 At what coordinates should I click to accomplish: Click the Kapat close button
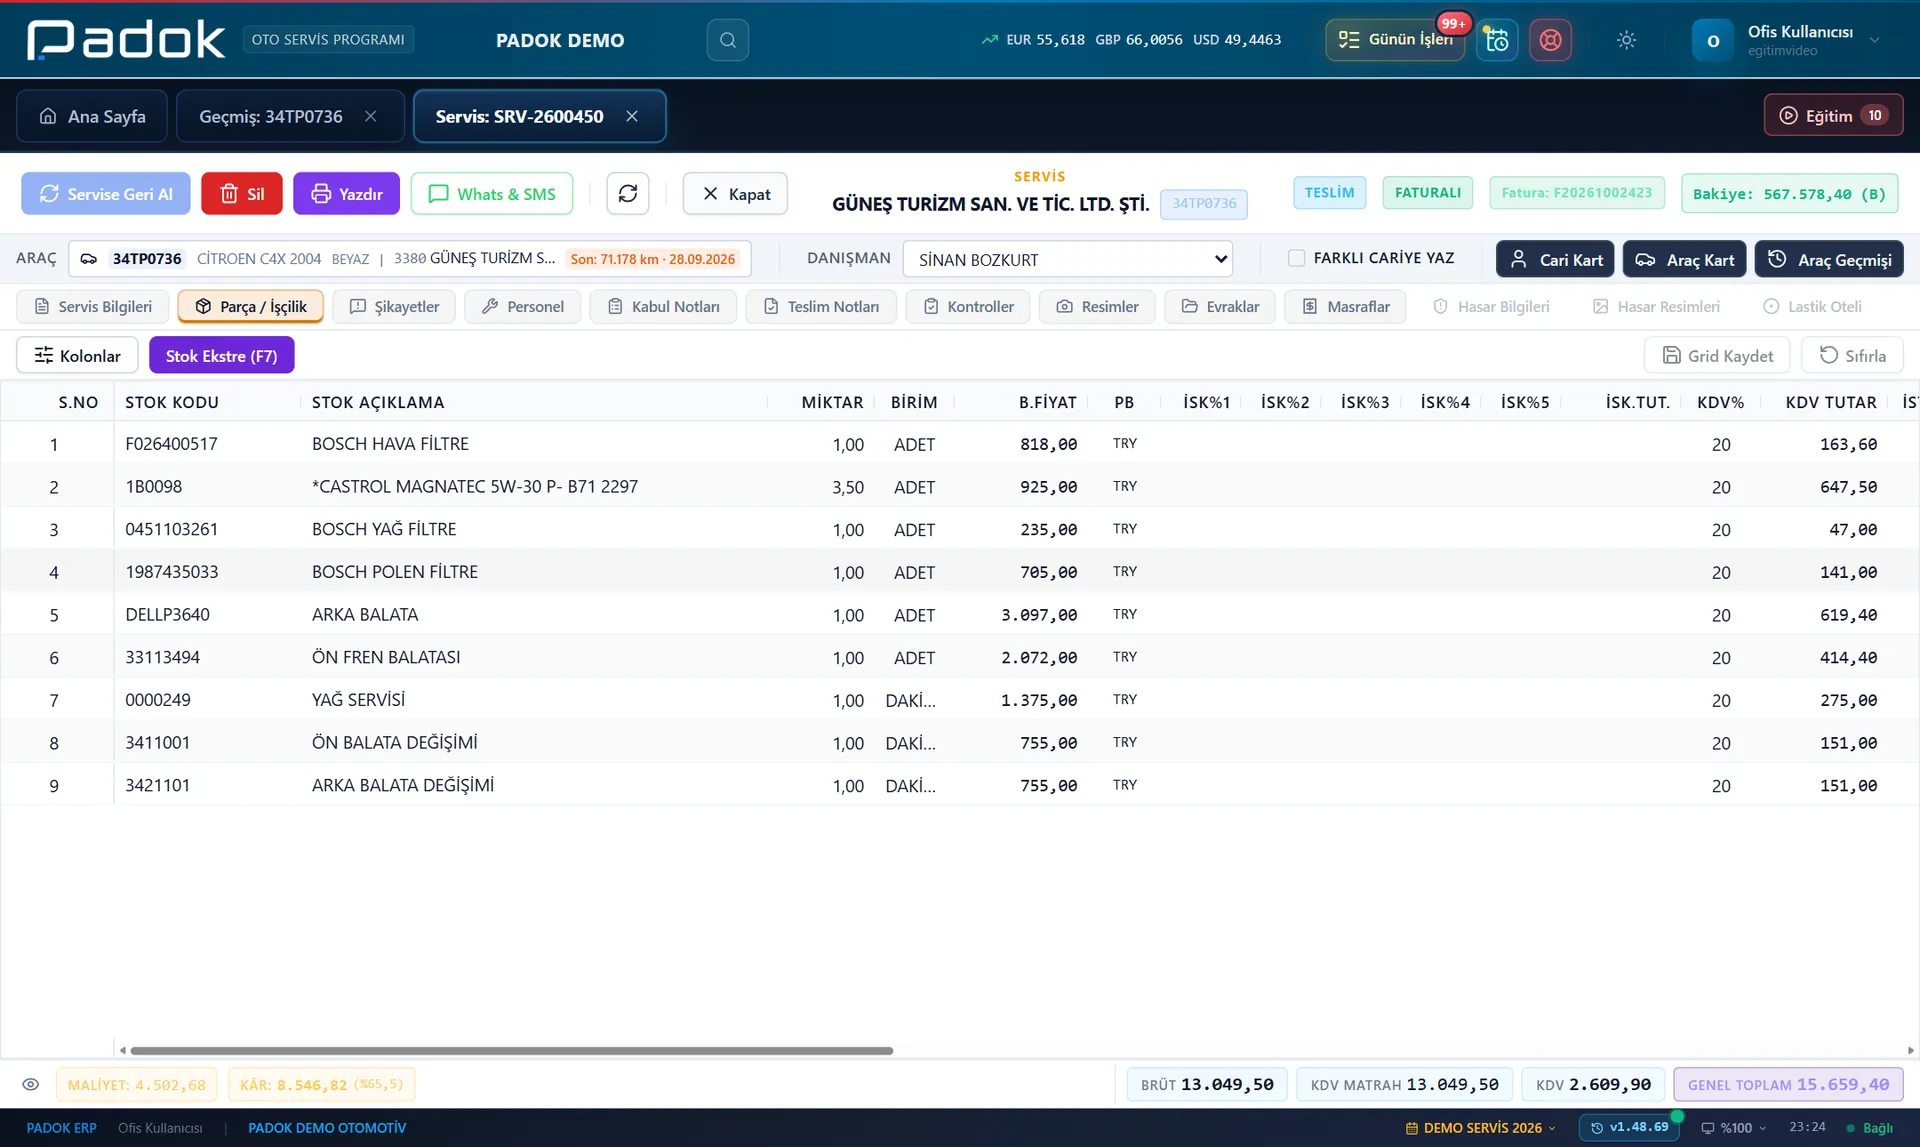pos(735,194)
